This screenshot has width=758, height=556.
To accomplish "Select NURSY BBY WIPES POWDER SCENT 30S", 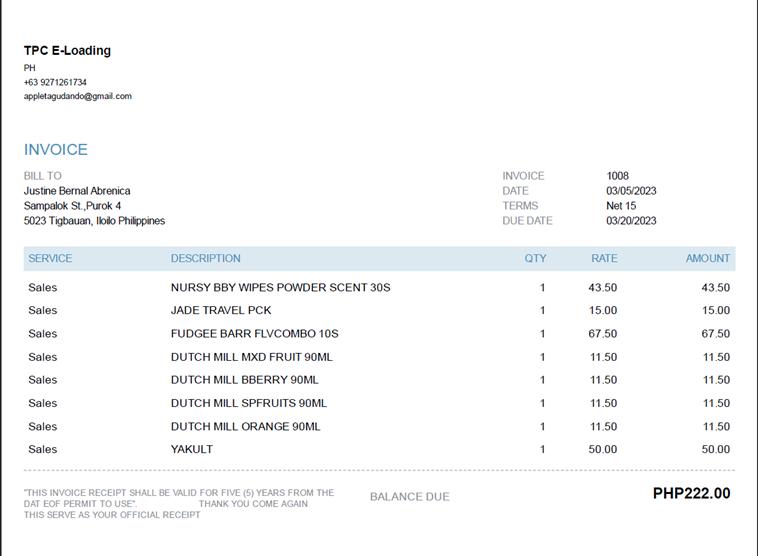I will click(280, 288).
